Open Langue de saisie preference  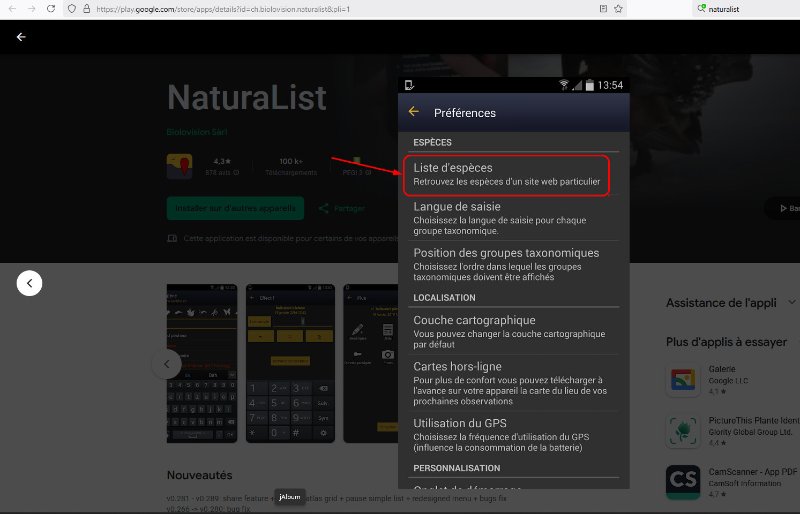click(513, 218)
